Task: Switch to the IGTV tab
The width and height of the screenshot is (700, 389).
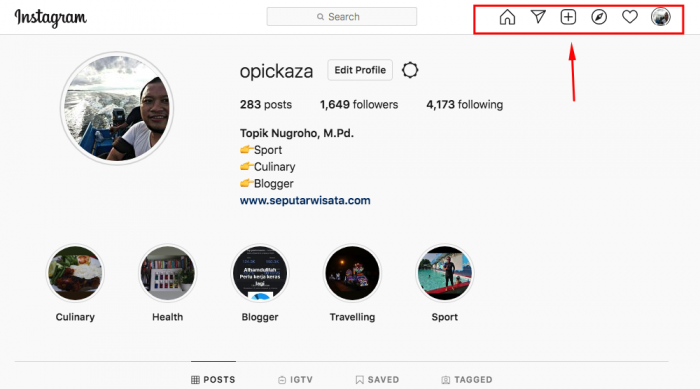Action: pos(295,380)
